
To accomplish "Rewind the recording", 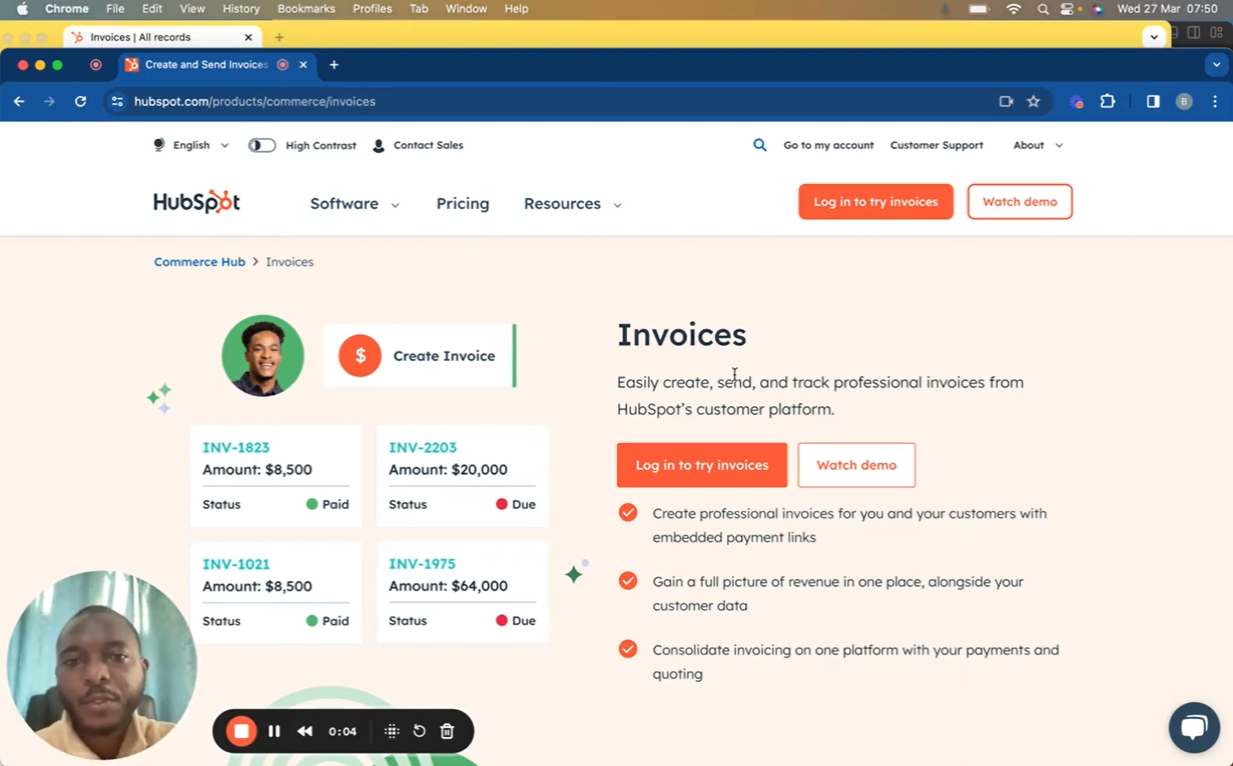I will (305, 731).
